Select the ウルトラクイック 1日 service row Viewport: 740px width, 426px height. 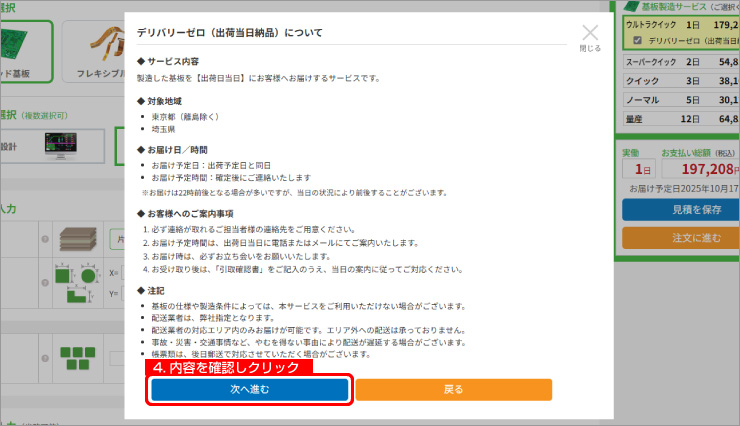pyautogui.click(x=679, y=24)
